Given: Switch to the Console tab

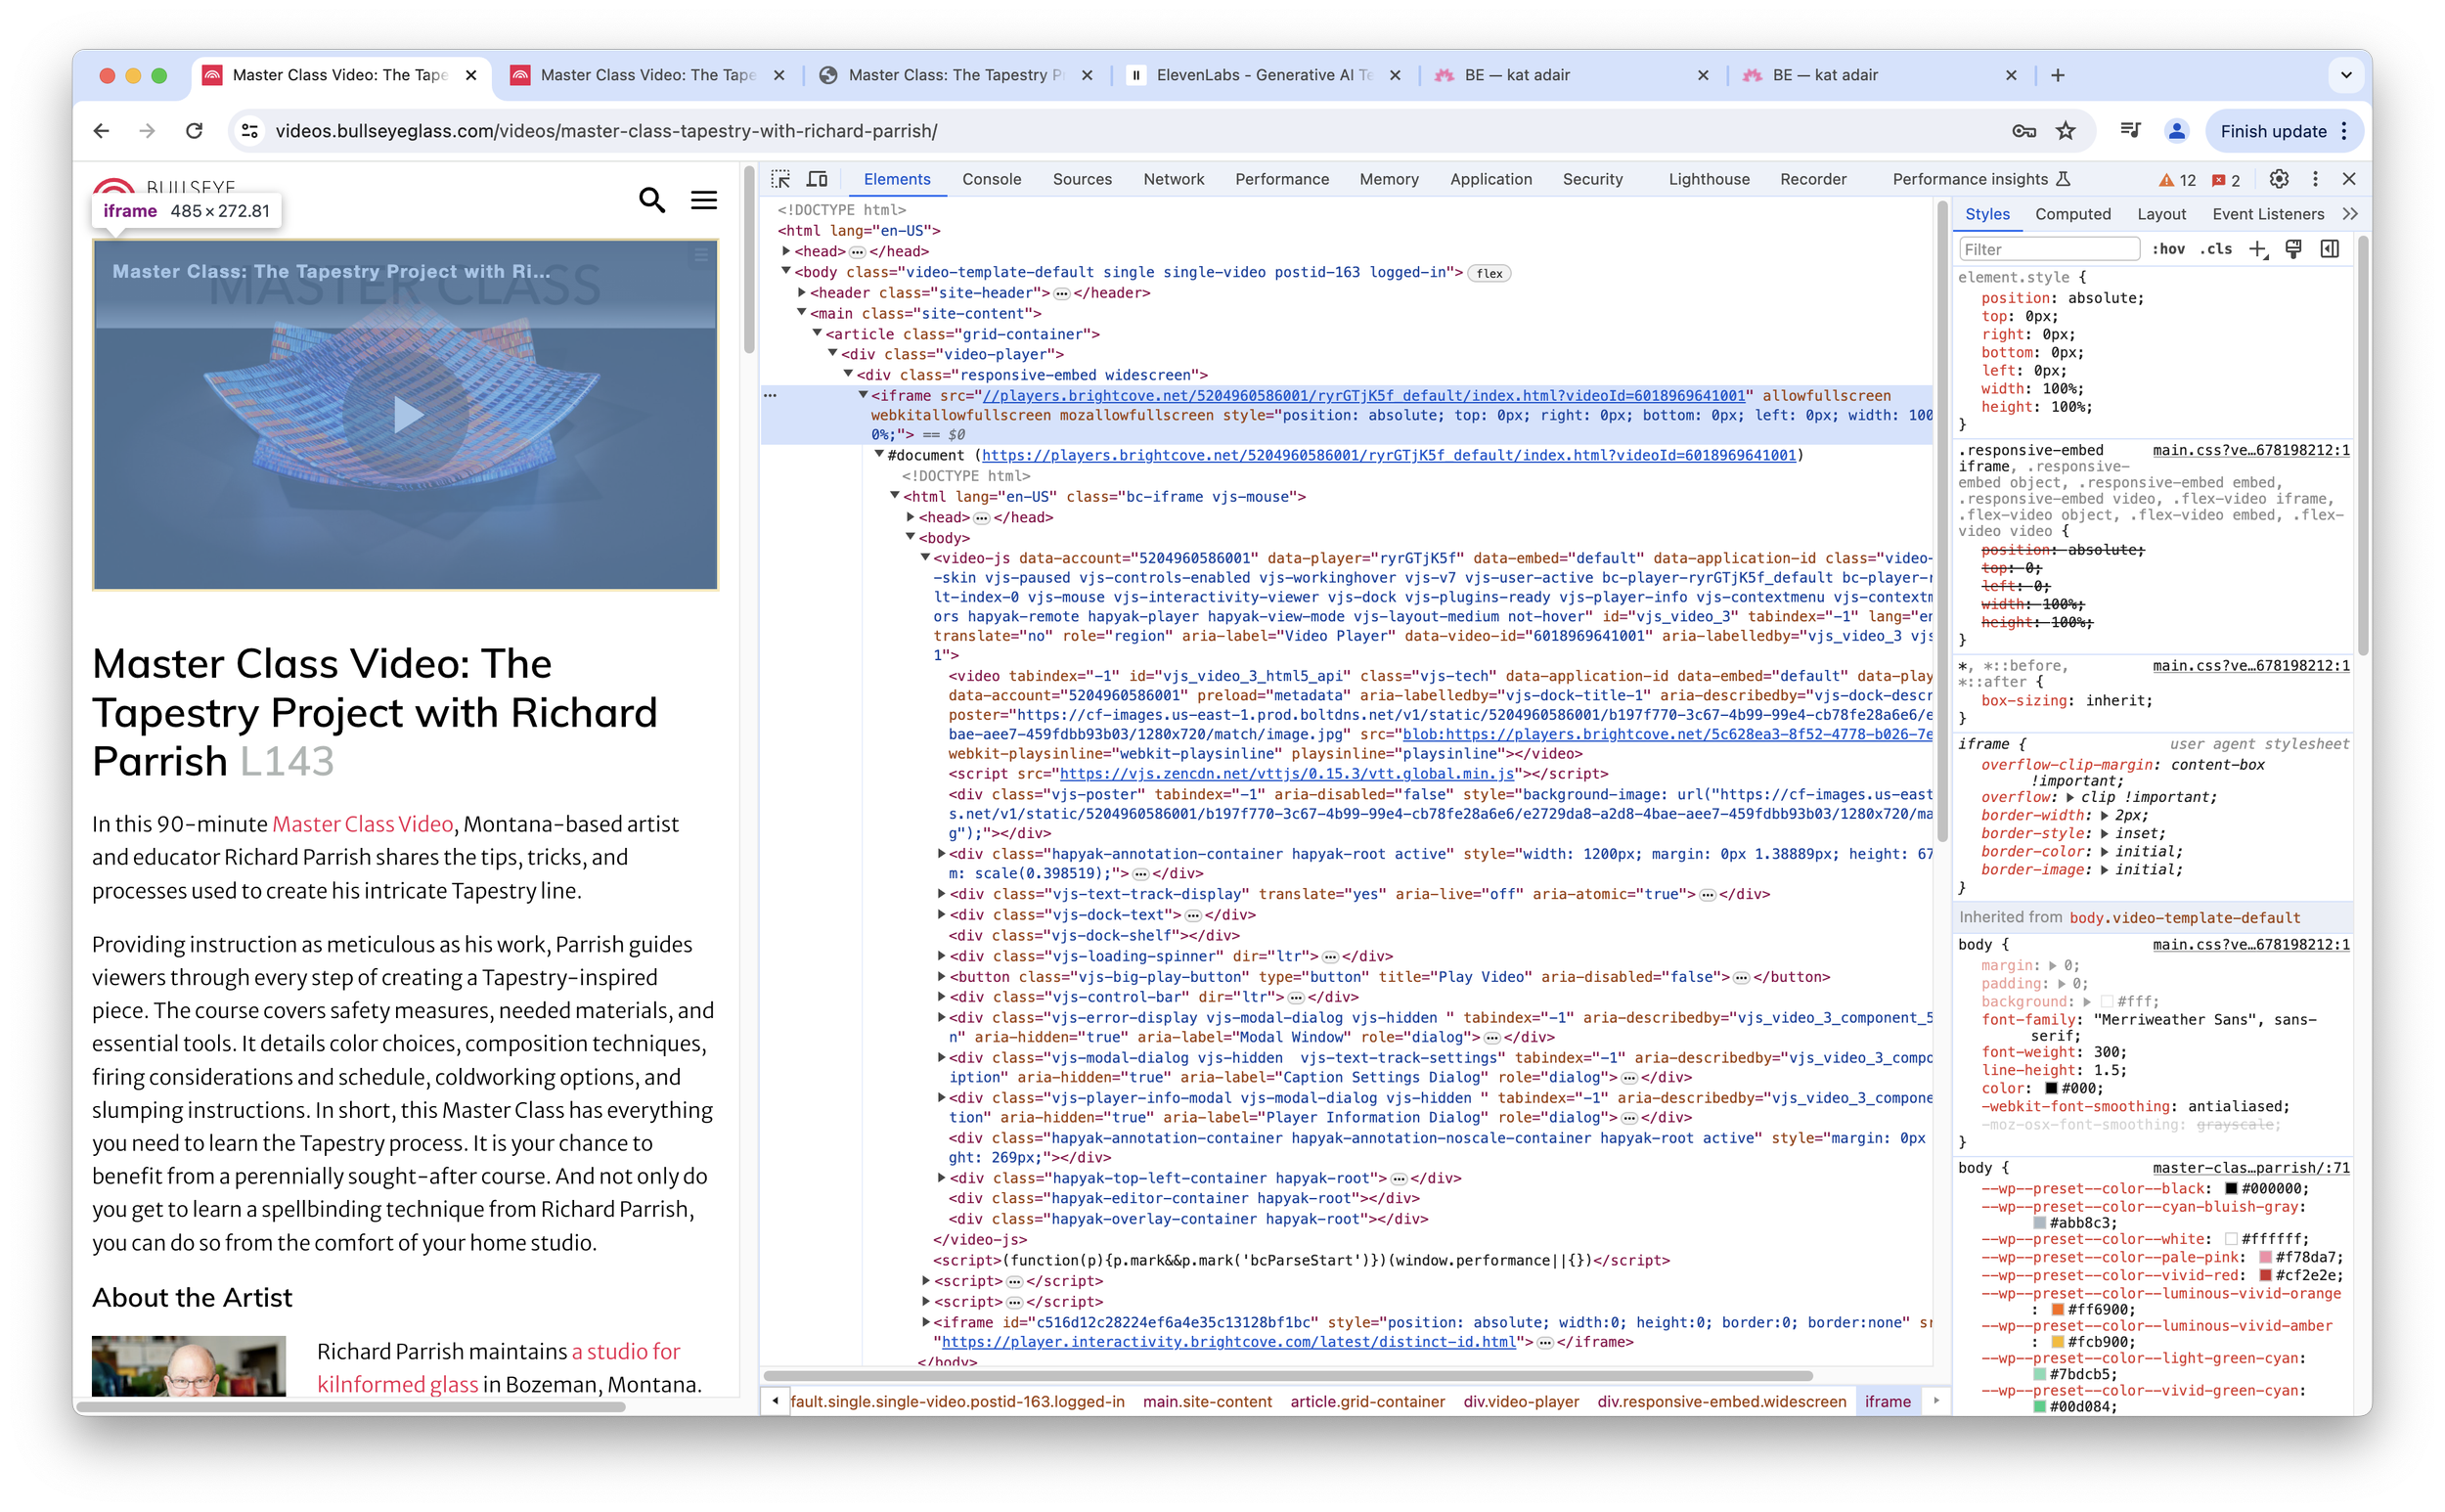Looking at the screenshot, I should coord(991,179).
